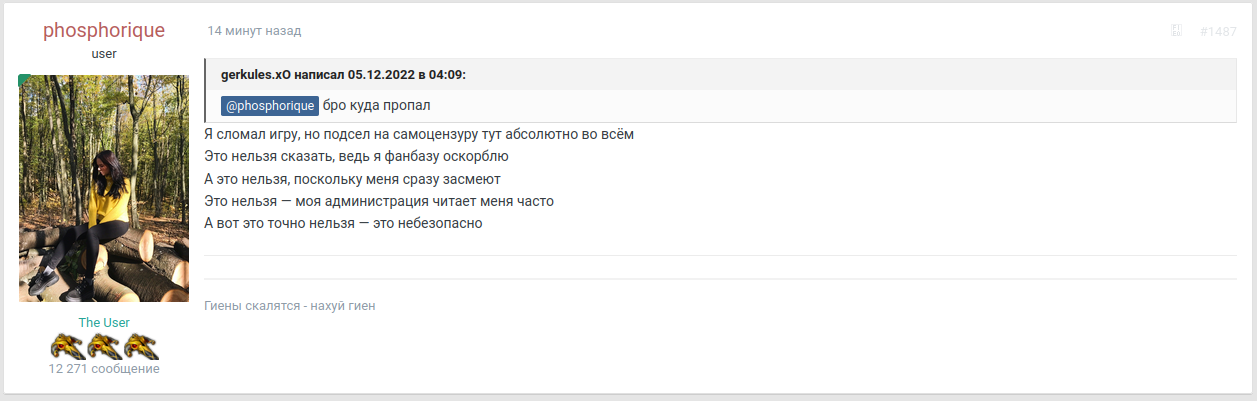Open the #1487 post permalink
The image size is (1257, 401).
tap(1218, 31)
